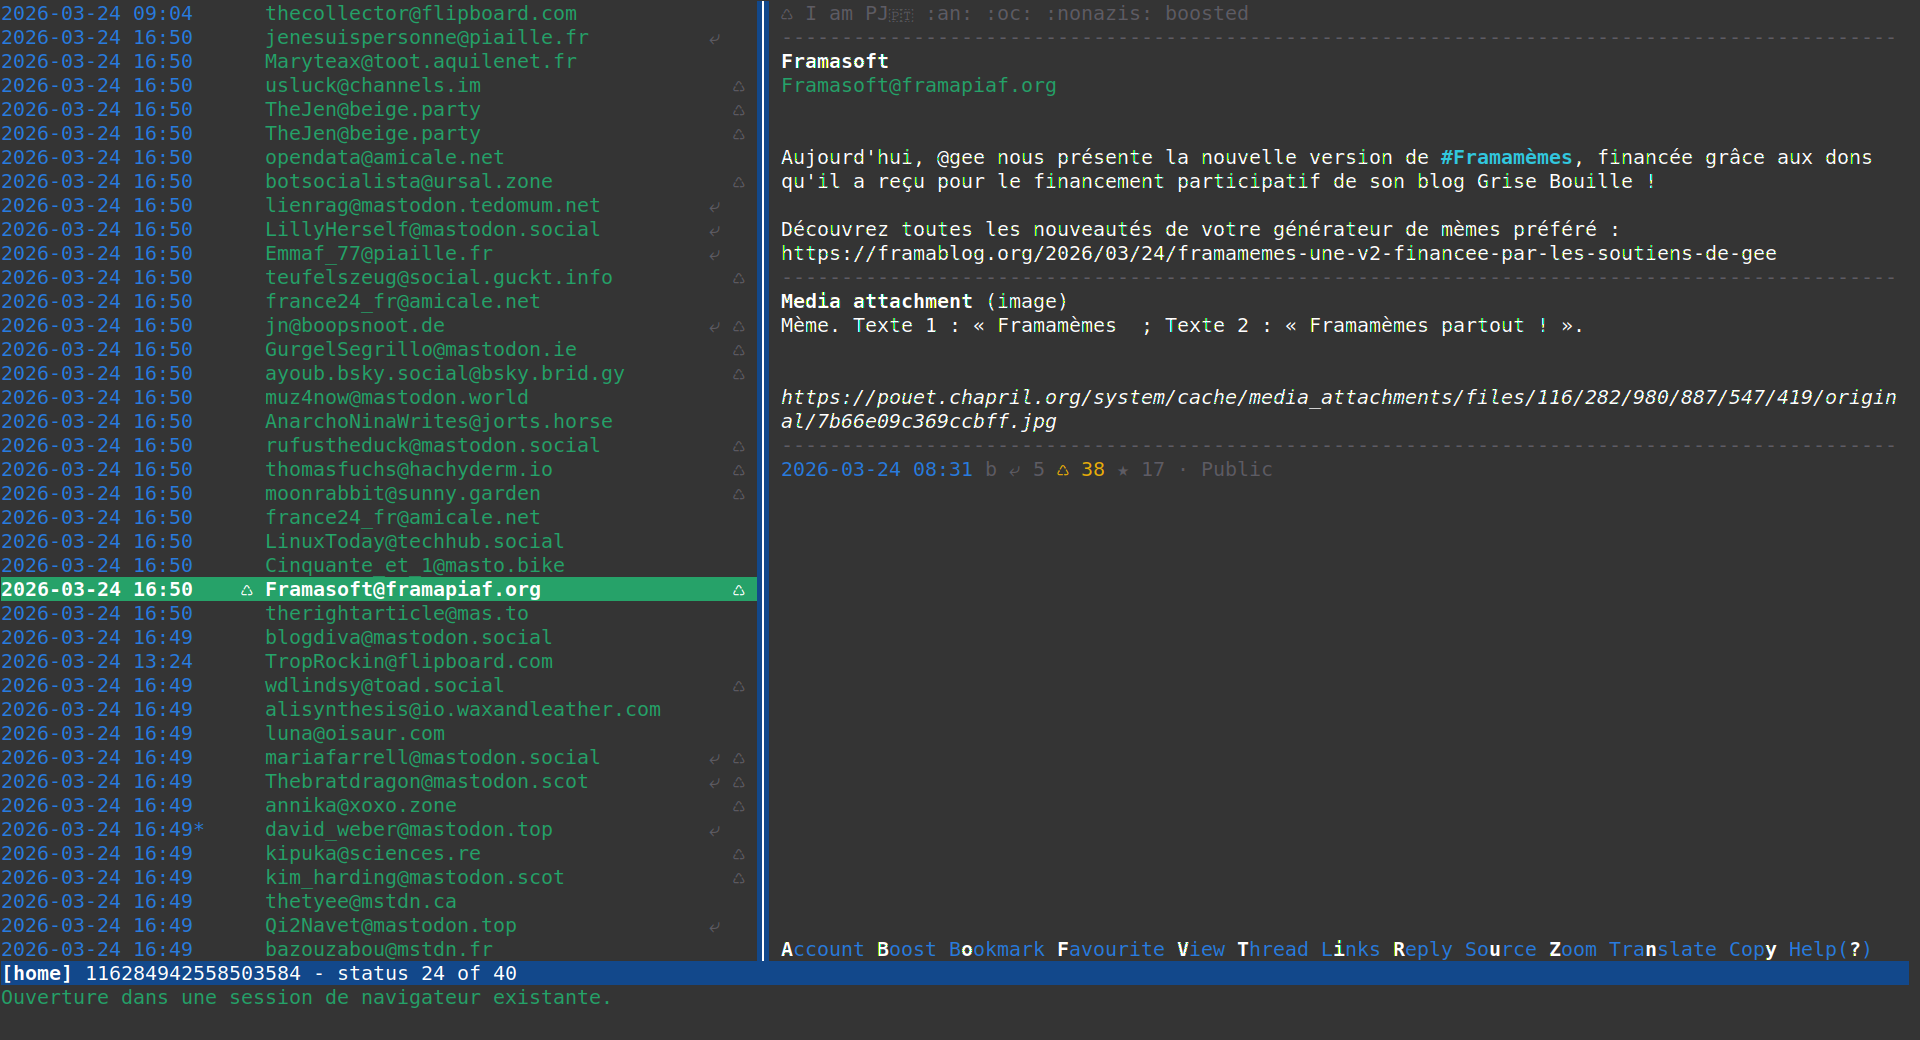Click the #Framamèmes hashtag link
Screen dimensions: 1920x1040
[x=1506, y=157]
